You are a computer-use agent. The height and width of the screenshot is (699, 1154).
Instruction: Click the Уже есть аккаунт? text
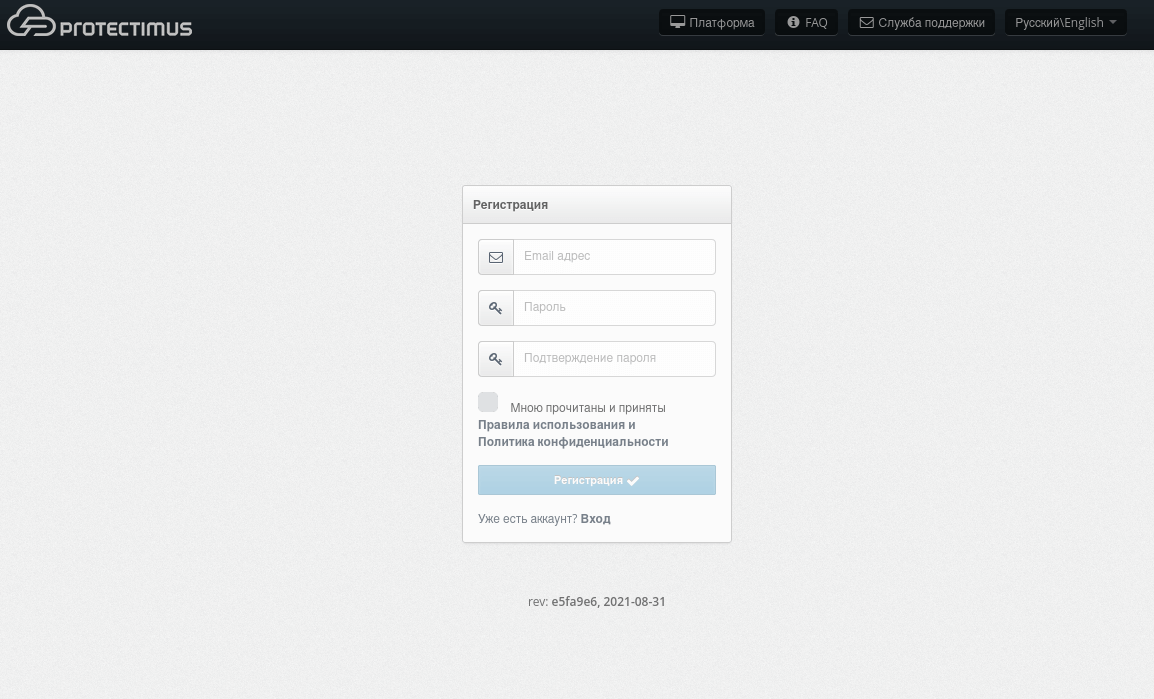[x=528, y=519]
